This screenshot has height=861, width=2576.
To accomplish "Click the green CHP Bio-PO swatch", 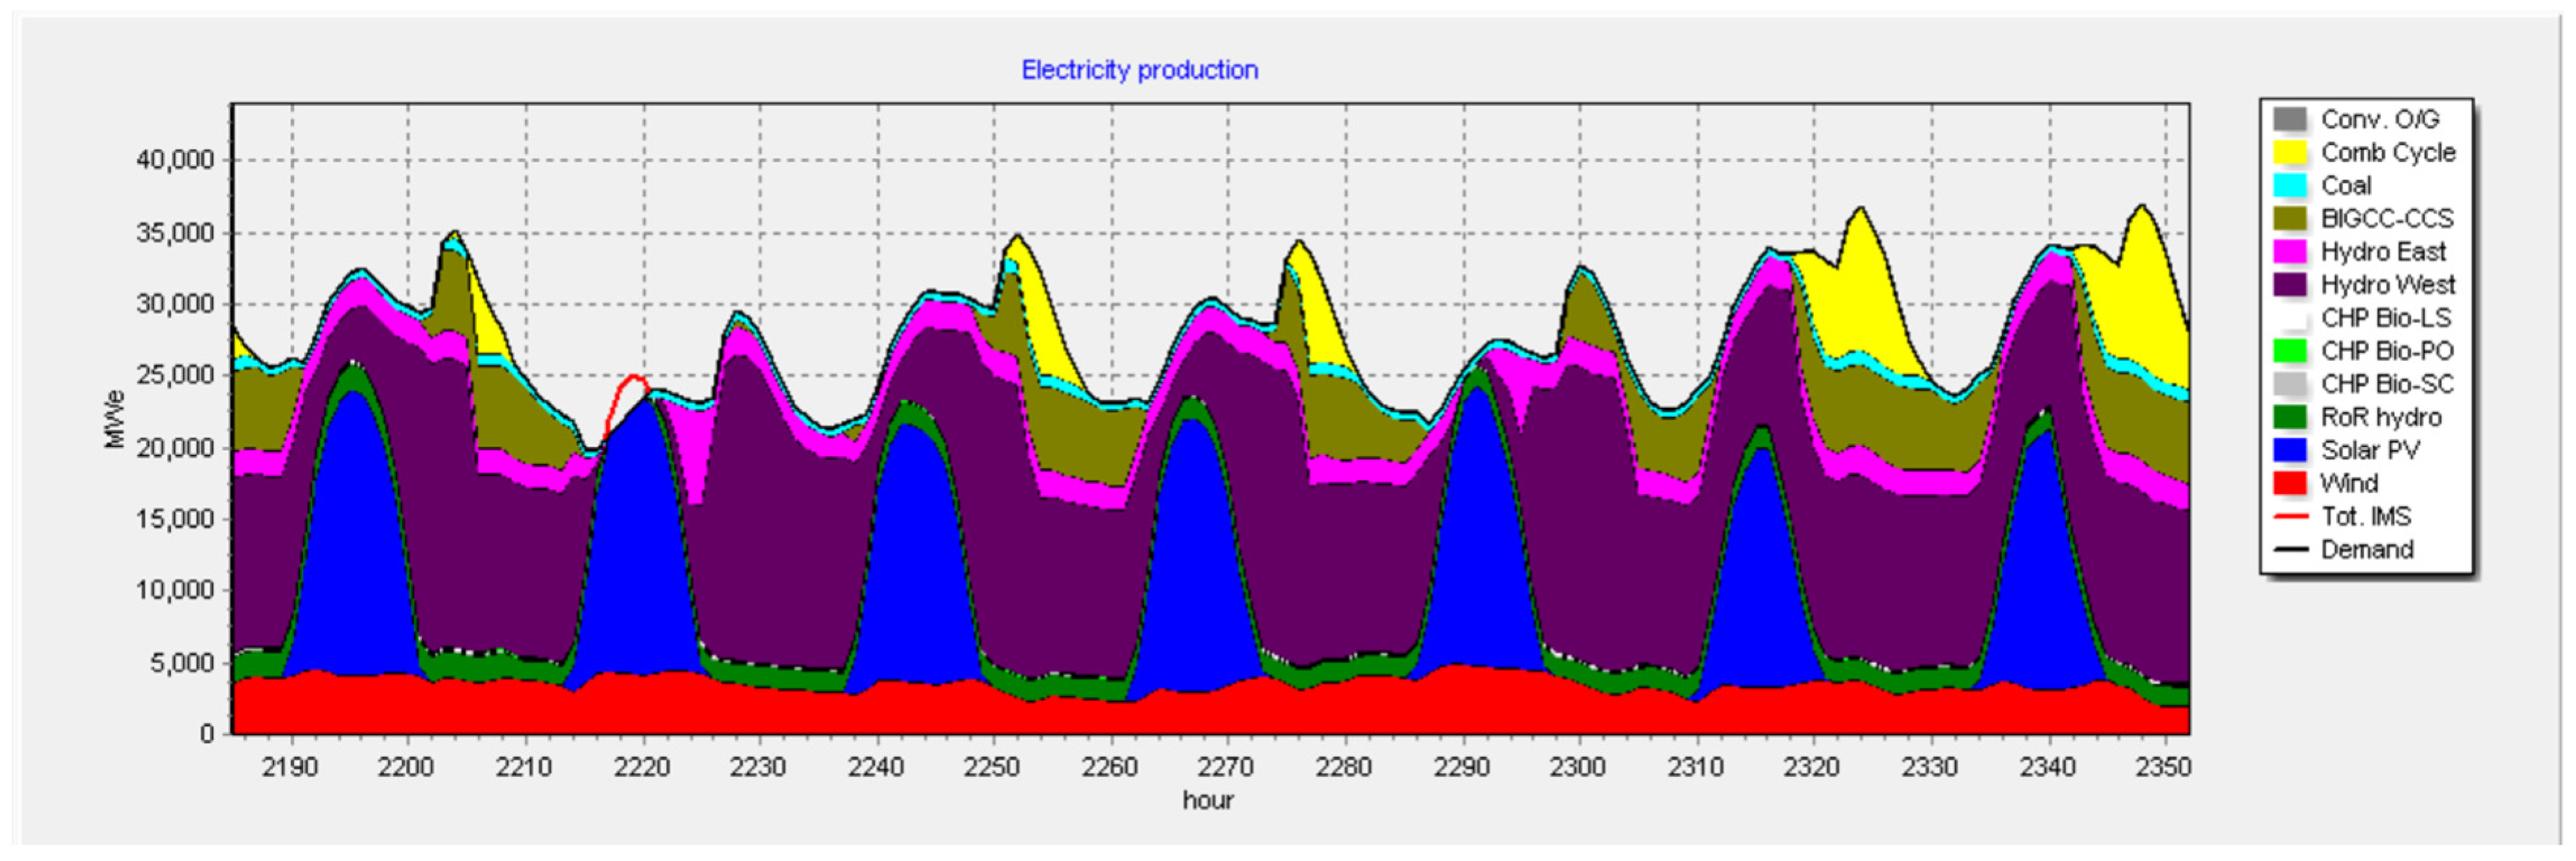I will [2290, 351].
